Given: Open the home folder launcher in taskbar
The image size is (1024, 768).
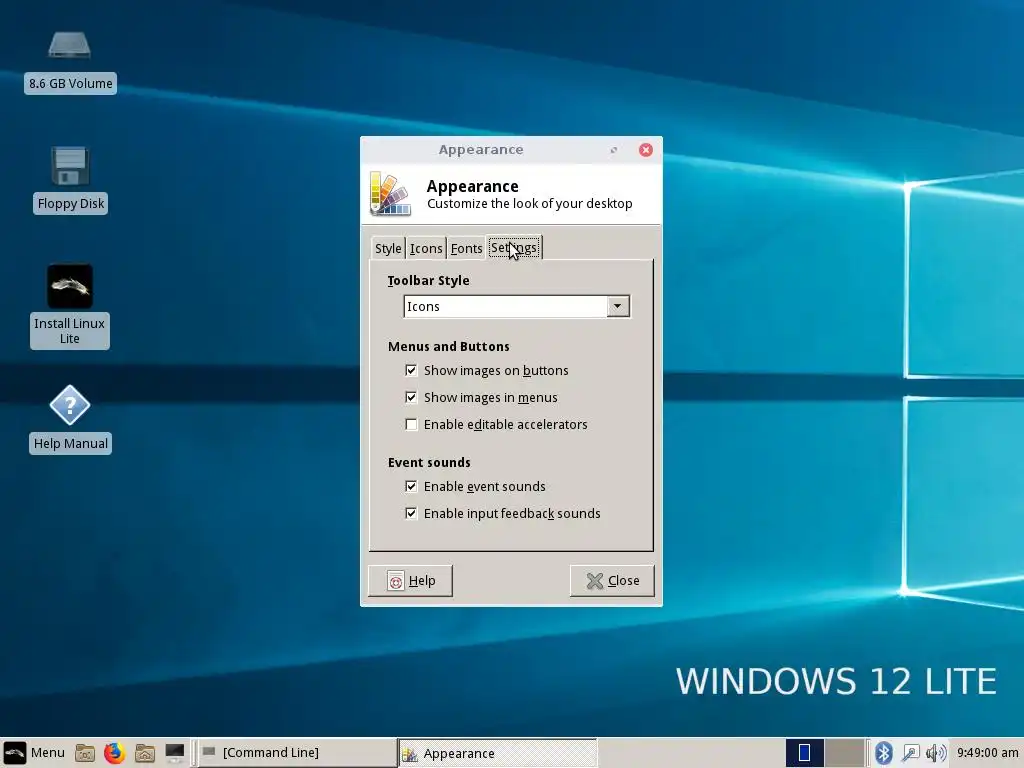Looking at the screenshot, I should click(144, 753).
